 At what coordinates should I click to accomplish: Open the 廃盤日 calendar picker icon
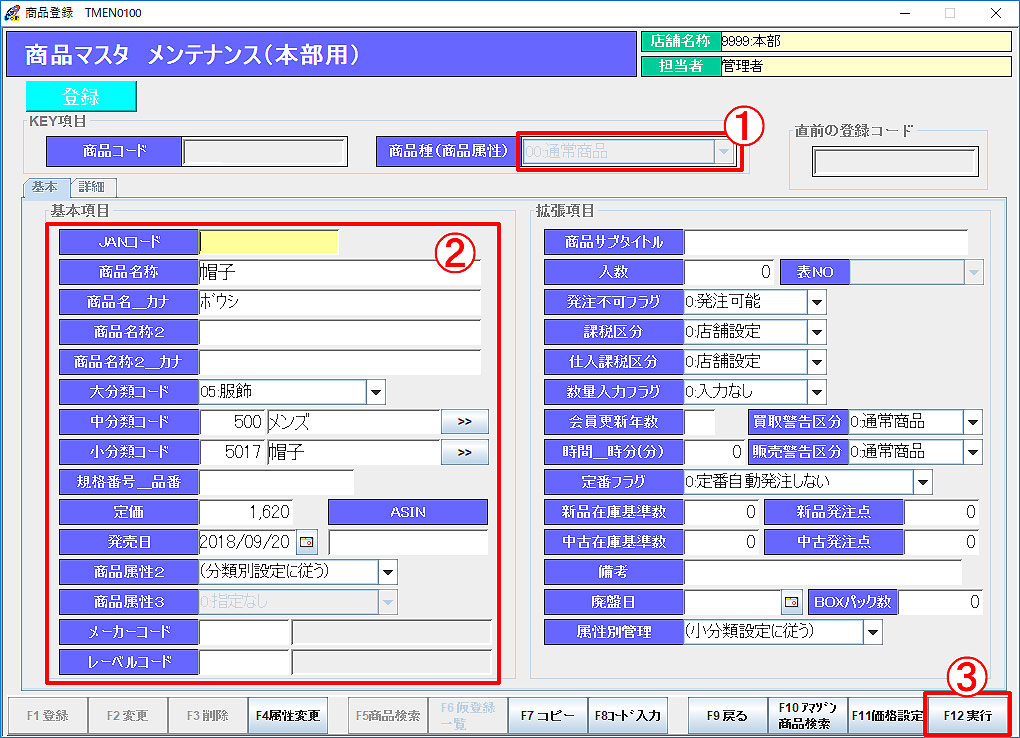[x=791, y=602]
